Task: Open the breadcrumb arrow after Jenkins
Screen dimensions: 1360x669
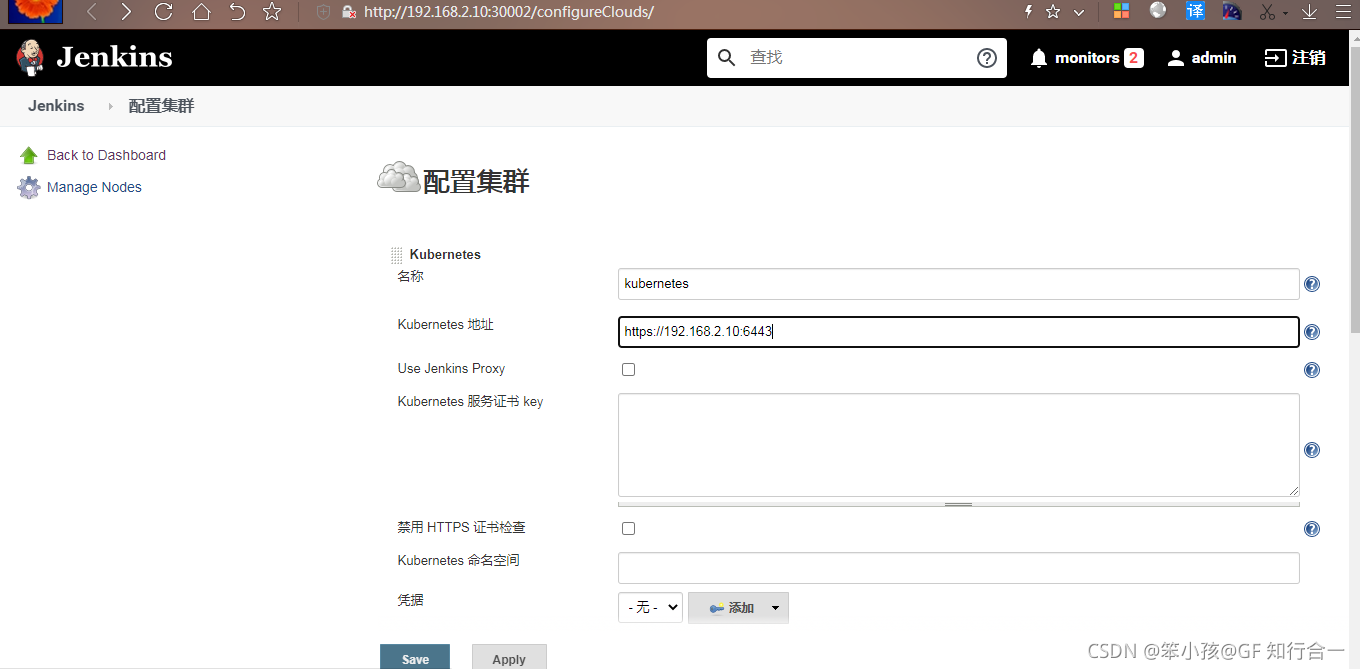Action: point(110,106)
